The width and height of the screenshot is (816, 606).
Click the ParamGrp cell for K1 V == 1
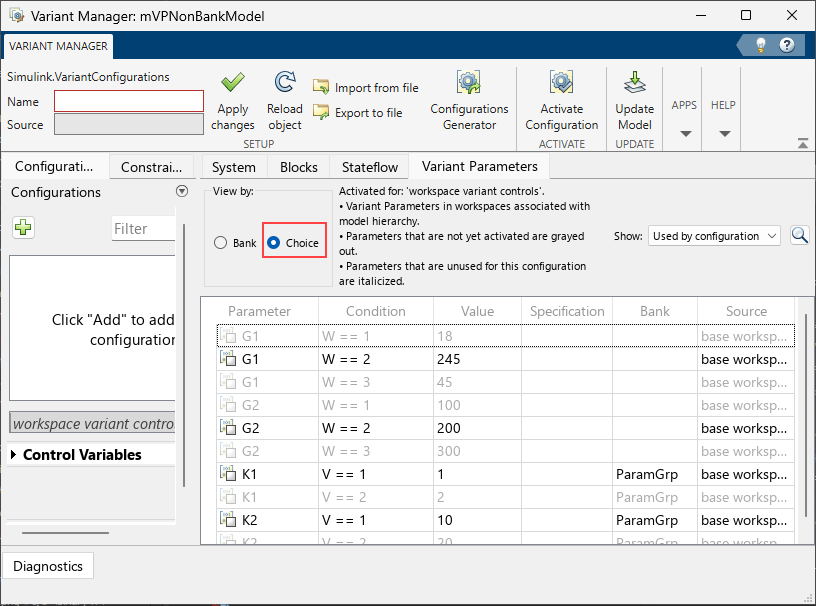click(x=655, y=474)
